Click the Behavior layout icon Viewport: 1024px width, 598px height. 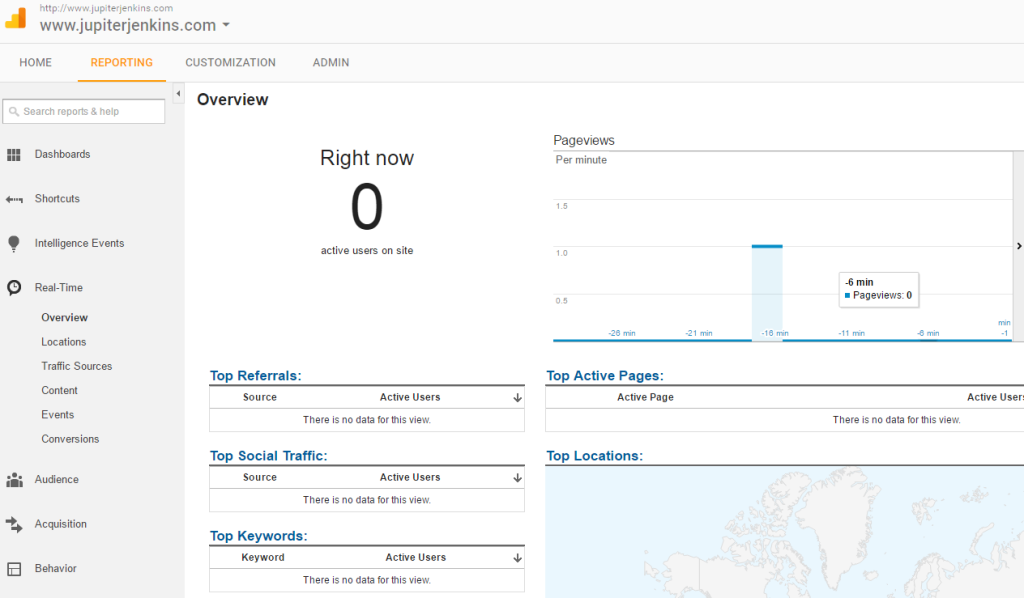pyautogui.click(x=14, y=569)
